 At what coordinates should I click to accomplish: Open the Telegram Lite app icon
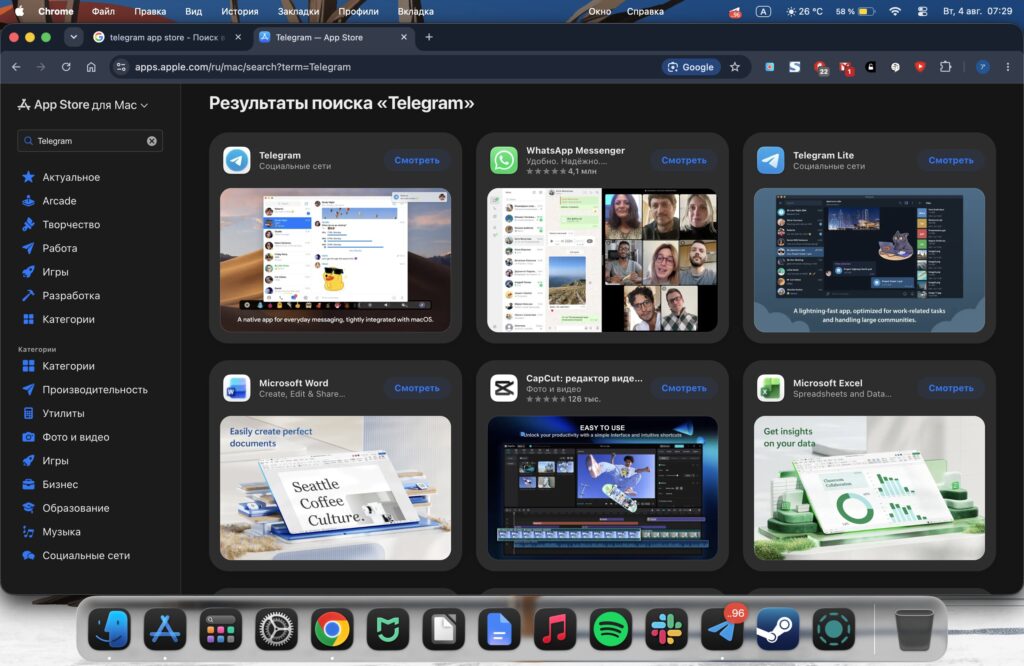pyautogui.click(x=771, y=160)
